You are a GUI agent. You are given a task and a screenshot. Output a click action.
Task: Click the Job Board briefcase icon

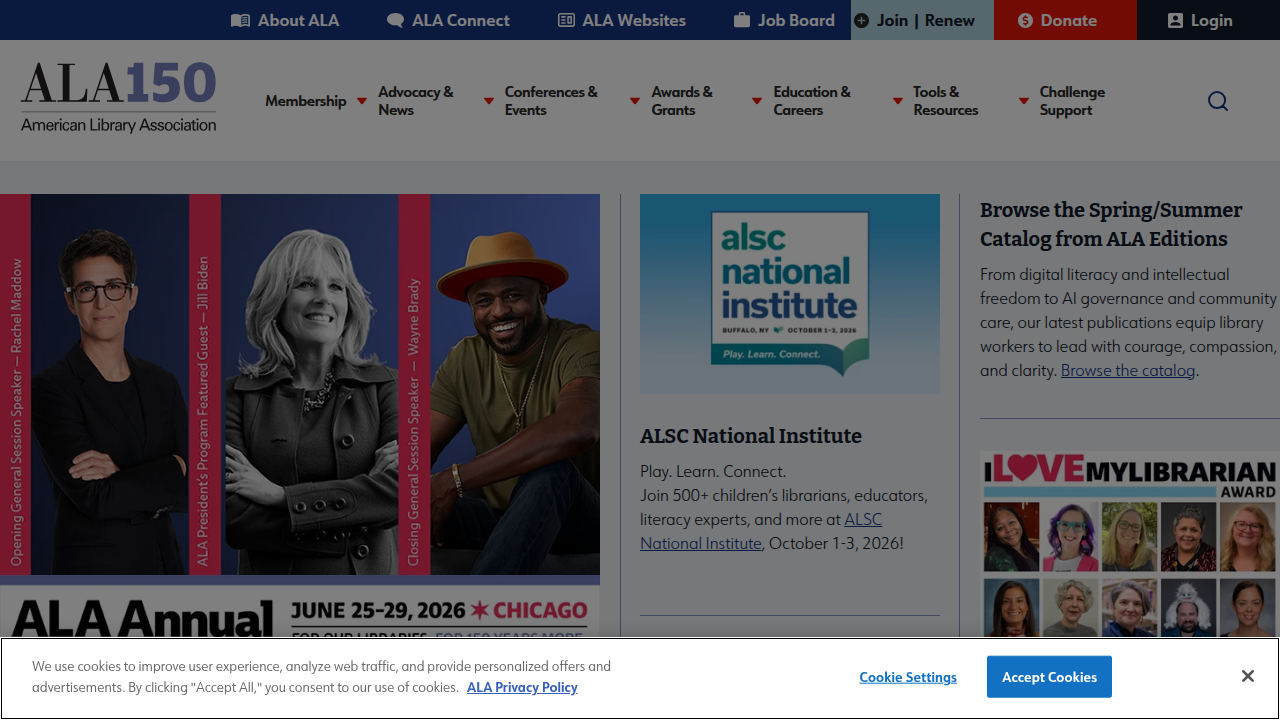tap(742, 20)
